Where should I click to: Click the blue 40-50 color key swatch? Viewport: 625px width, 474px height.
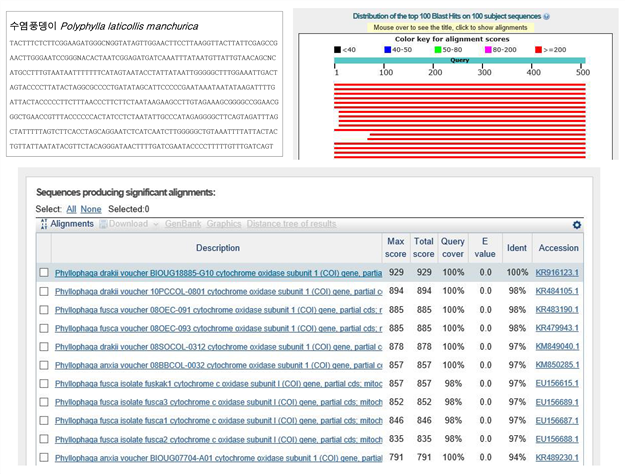click(387, 50)
